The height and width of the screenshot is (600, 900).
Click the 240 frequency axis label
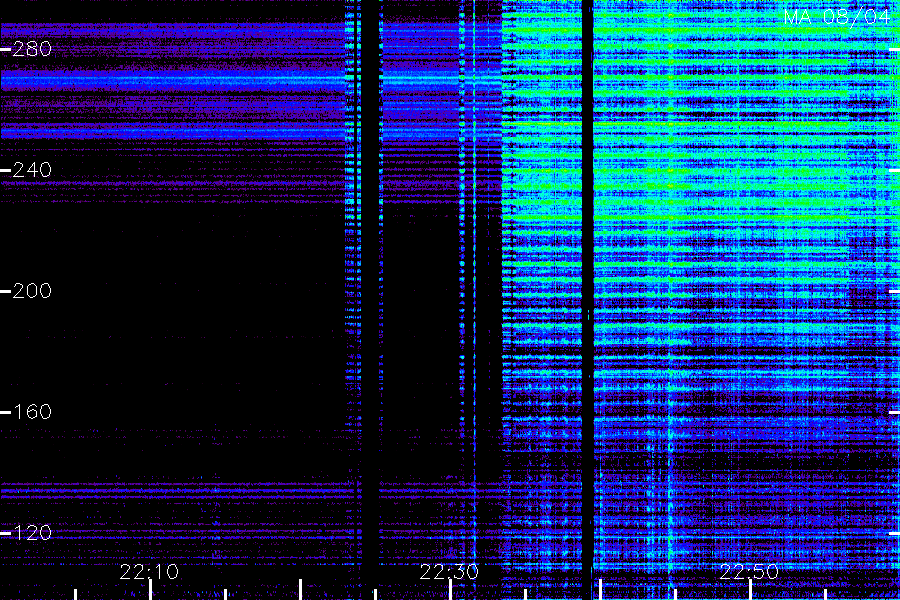click(32, 170)
